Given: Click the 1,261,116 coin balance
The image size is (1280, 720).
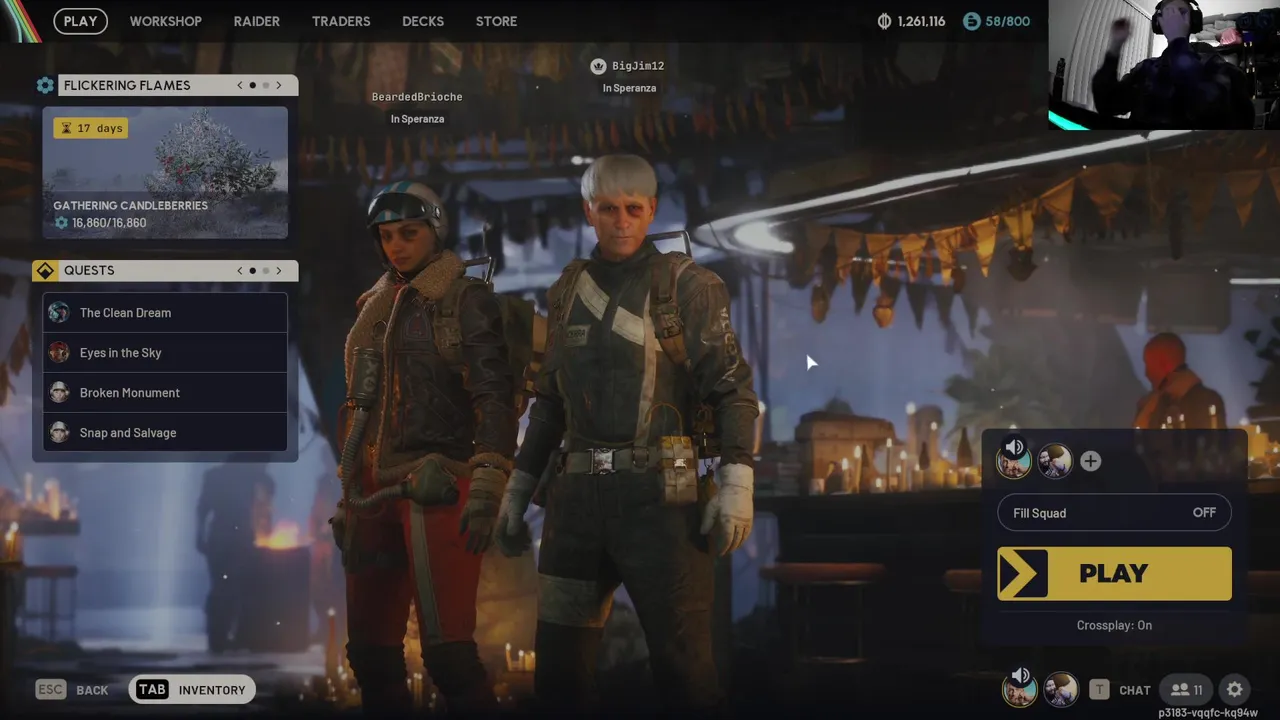Looking at the screenshot, I should point(921,21).
